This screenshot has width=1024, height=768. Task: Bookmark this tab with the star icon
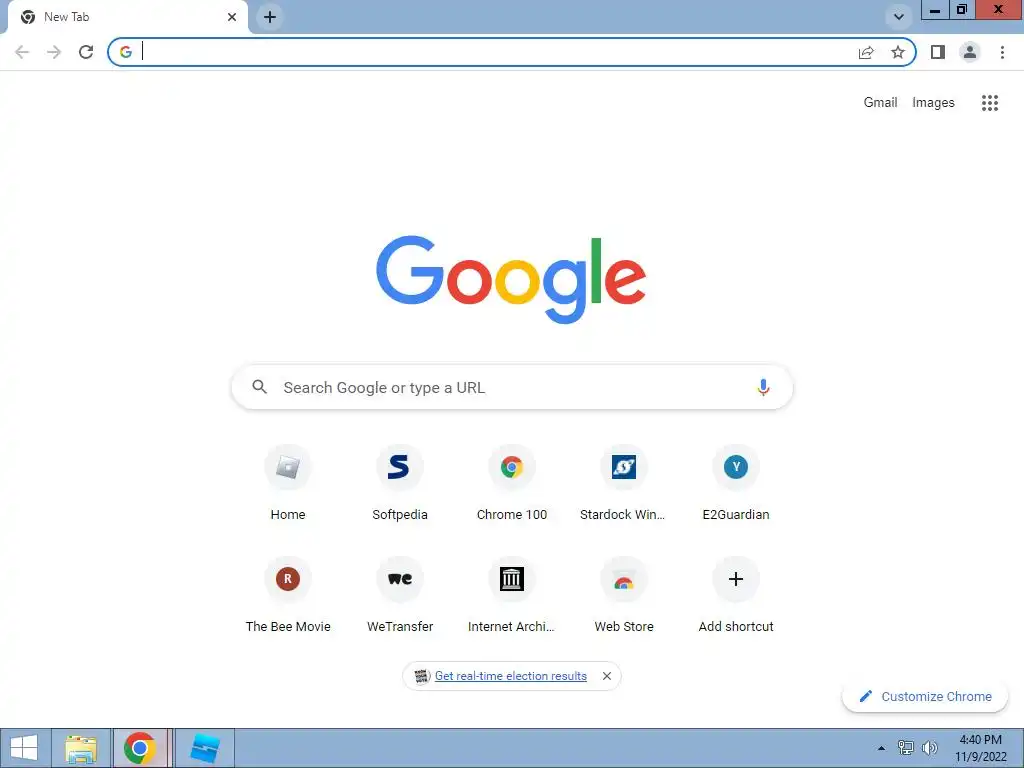(898, 52)
